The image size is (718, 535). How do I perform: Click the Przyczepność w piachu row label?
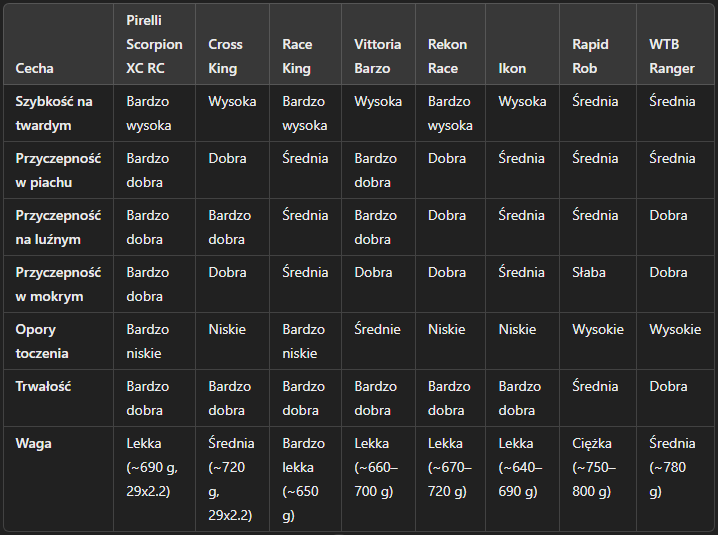58,170
